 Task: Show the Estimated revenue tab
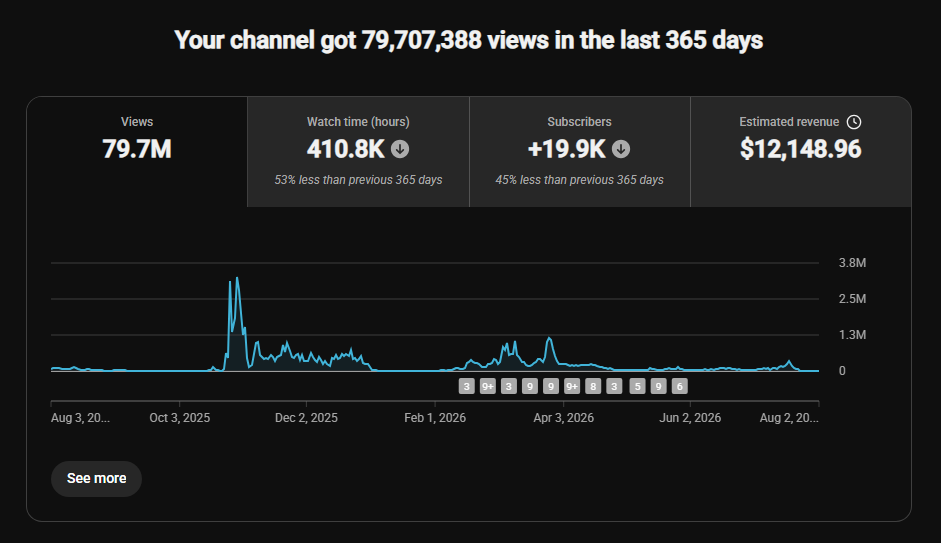coord(801,152)
